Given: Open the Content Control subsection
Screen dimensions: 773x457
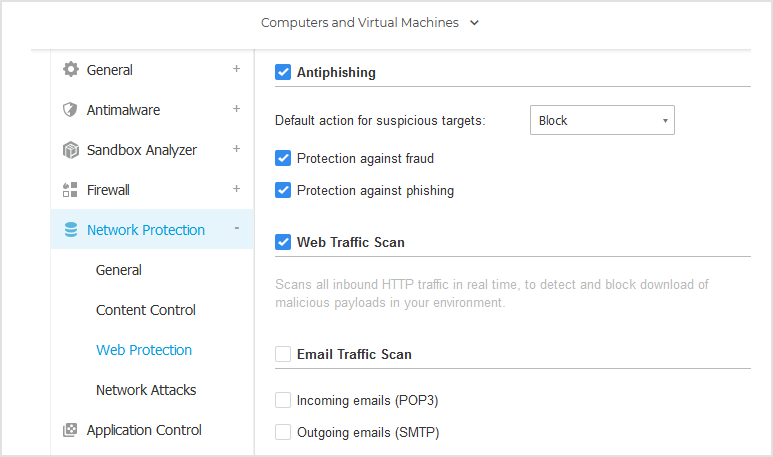Looking at the screenshot, I should click(146, 310).
